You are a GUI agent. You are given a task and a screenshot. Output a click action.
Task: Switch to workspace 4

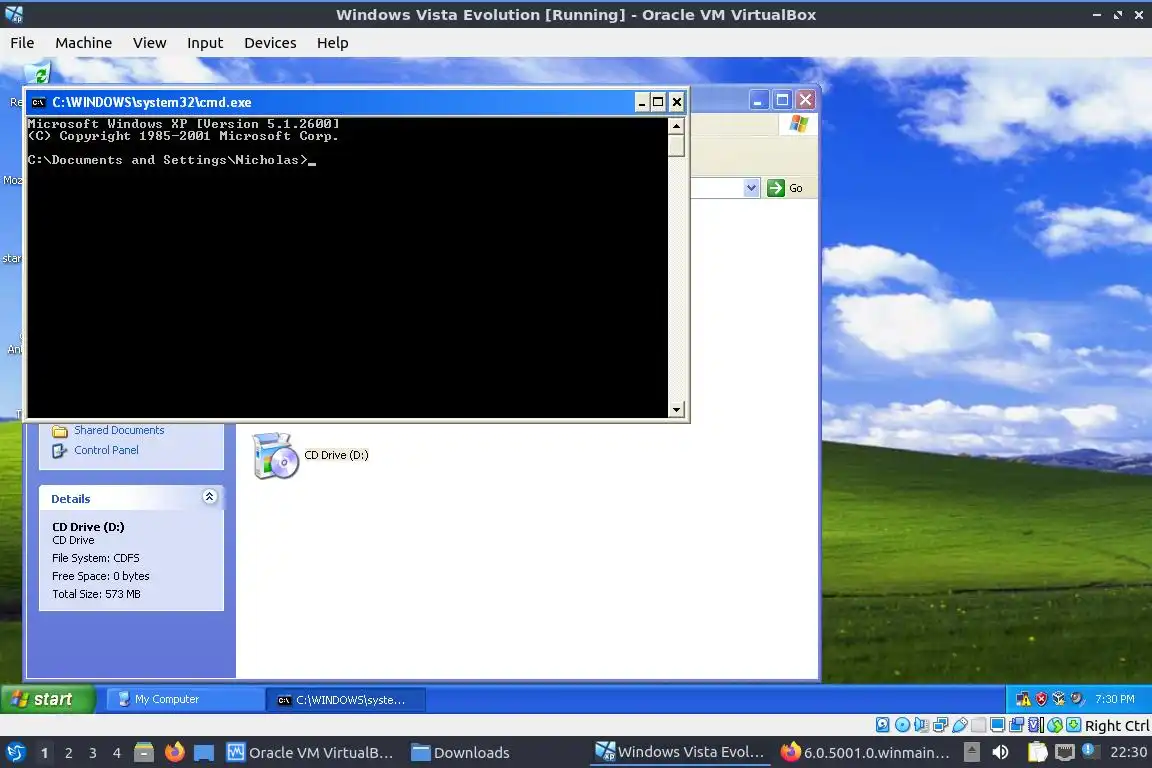117,753
